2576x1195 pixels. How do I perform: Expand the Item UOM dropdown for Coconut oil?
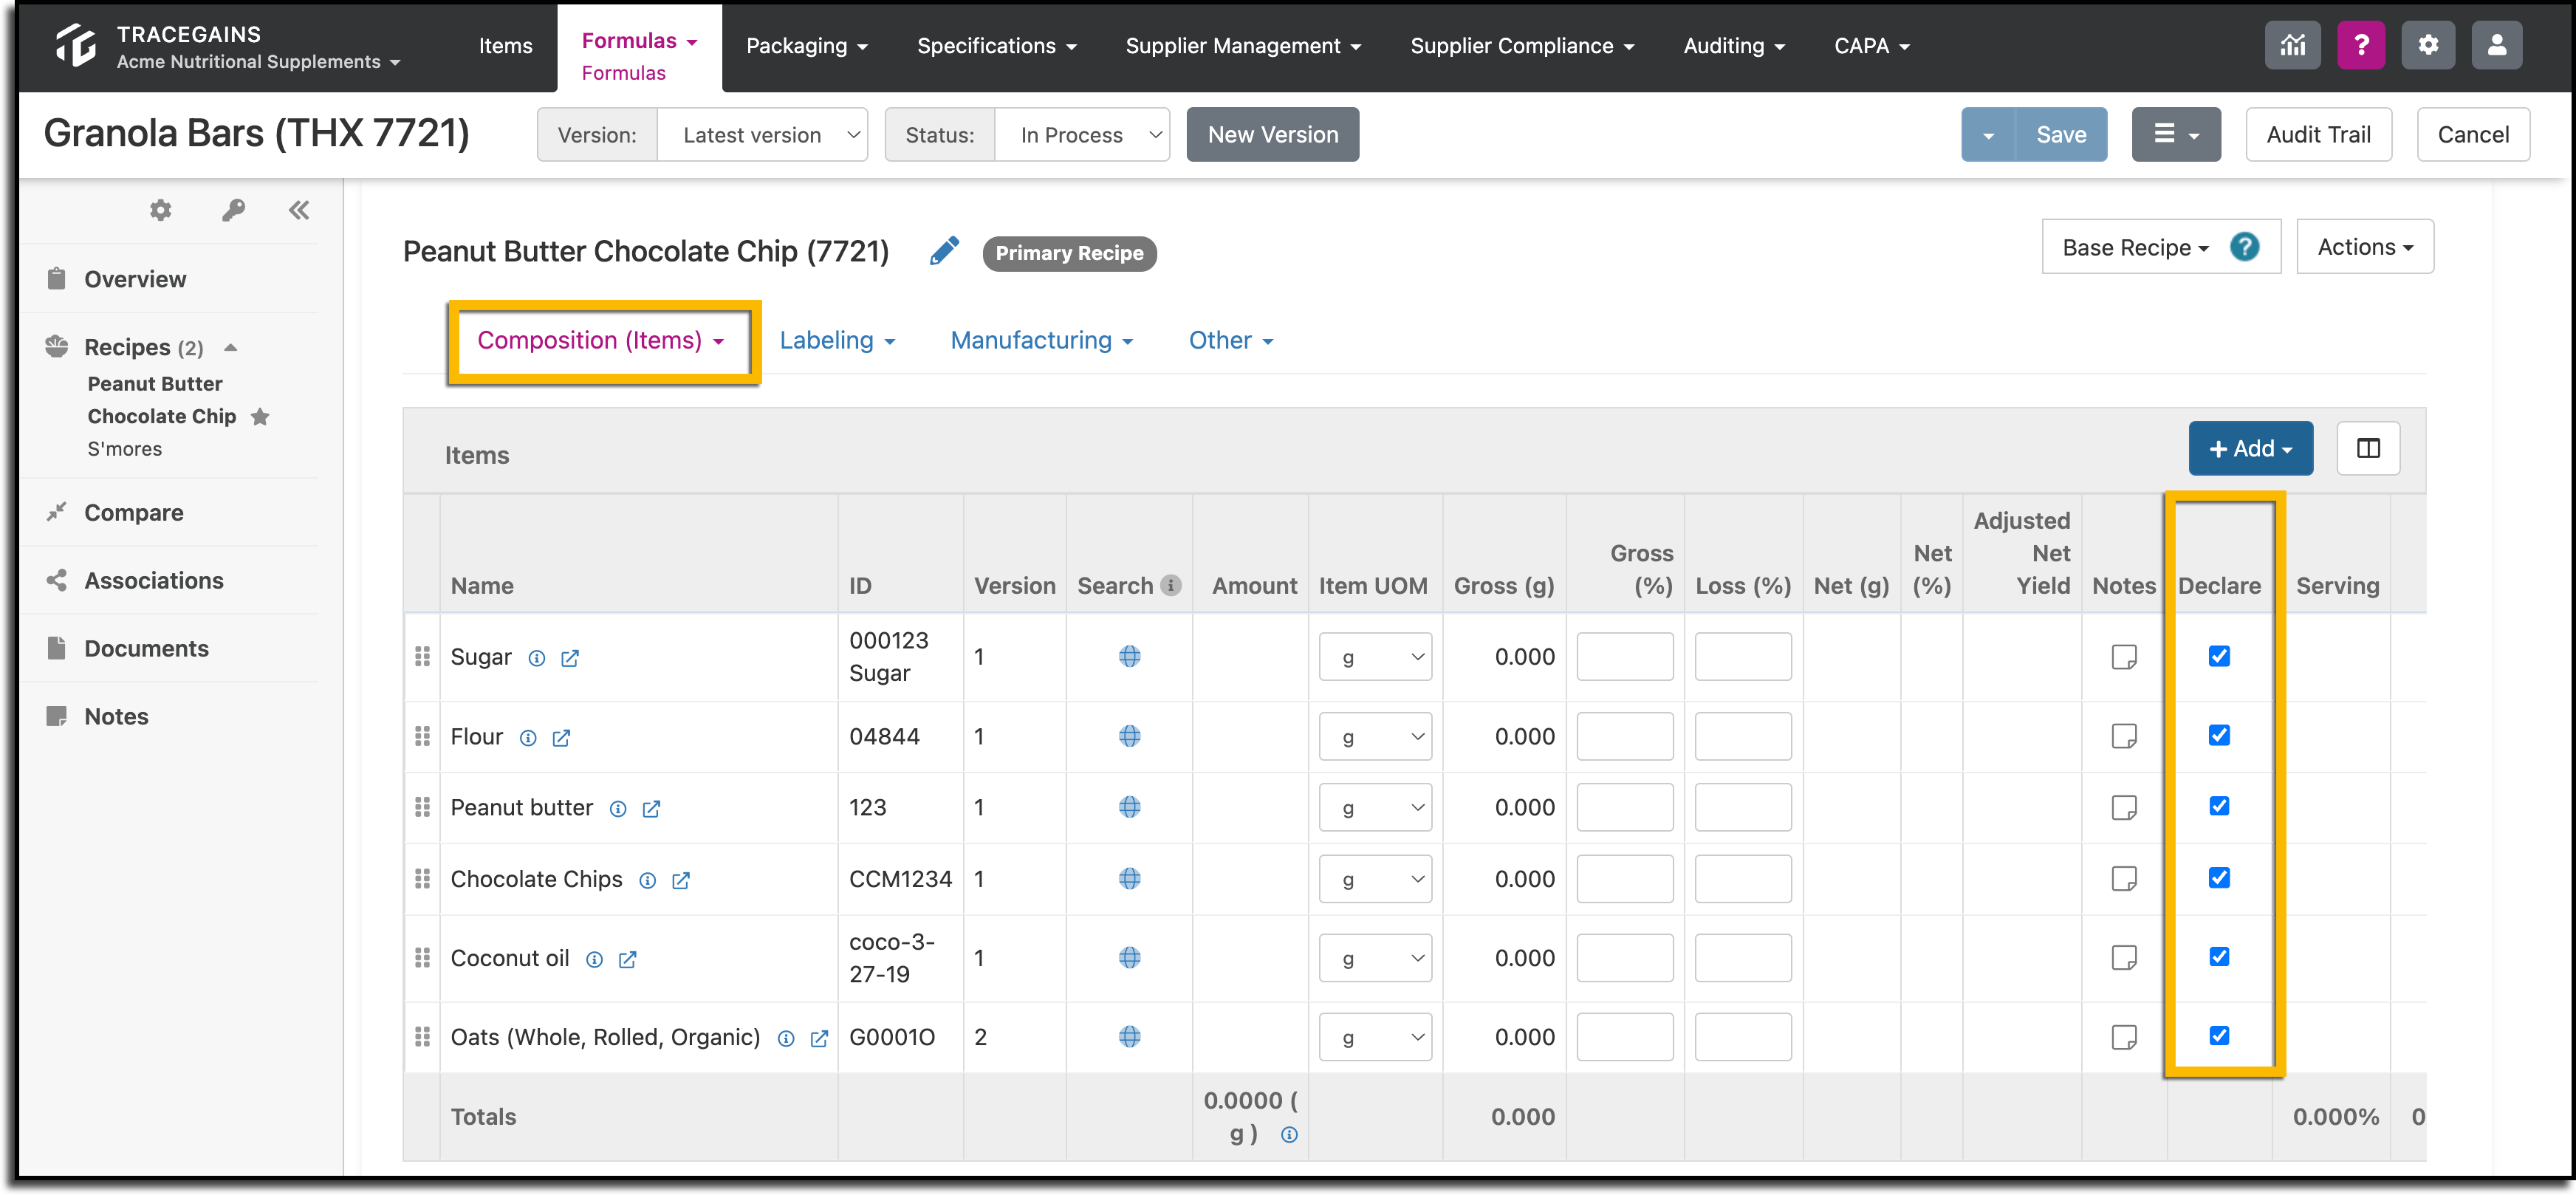(x=1374, y=958)
